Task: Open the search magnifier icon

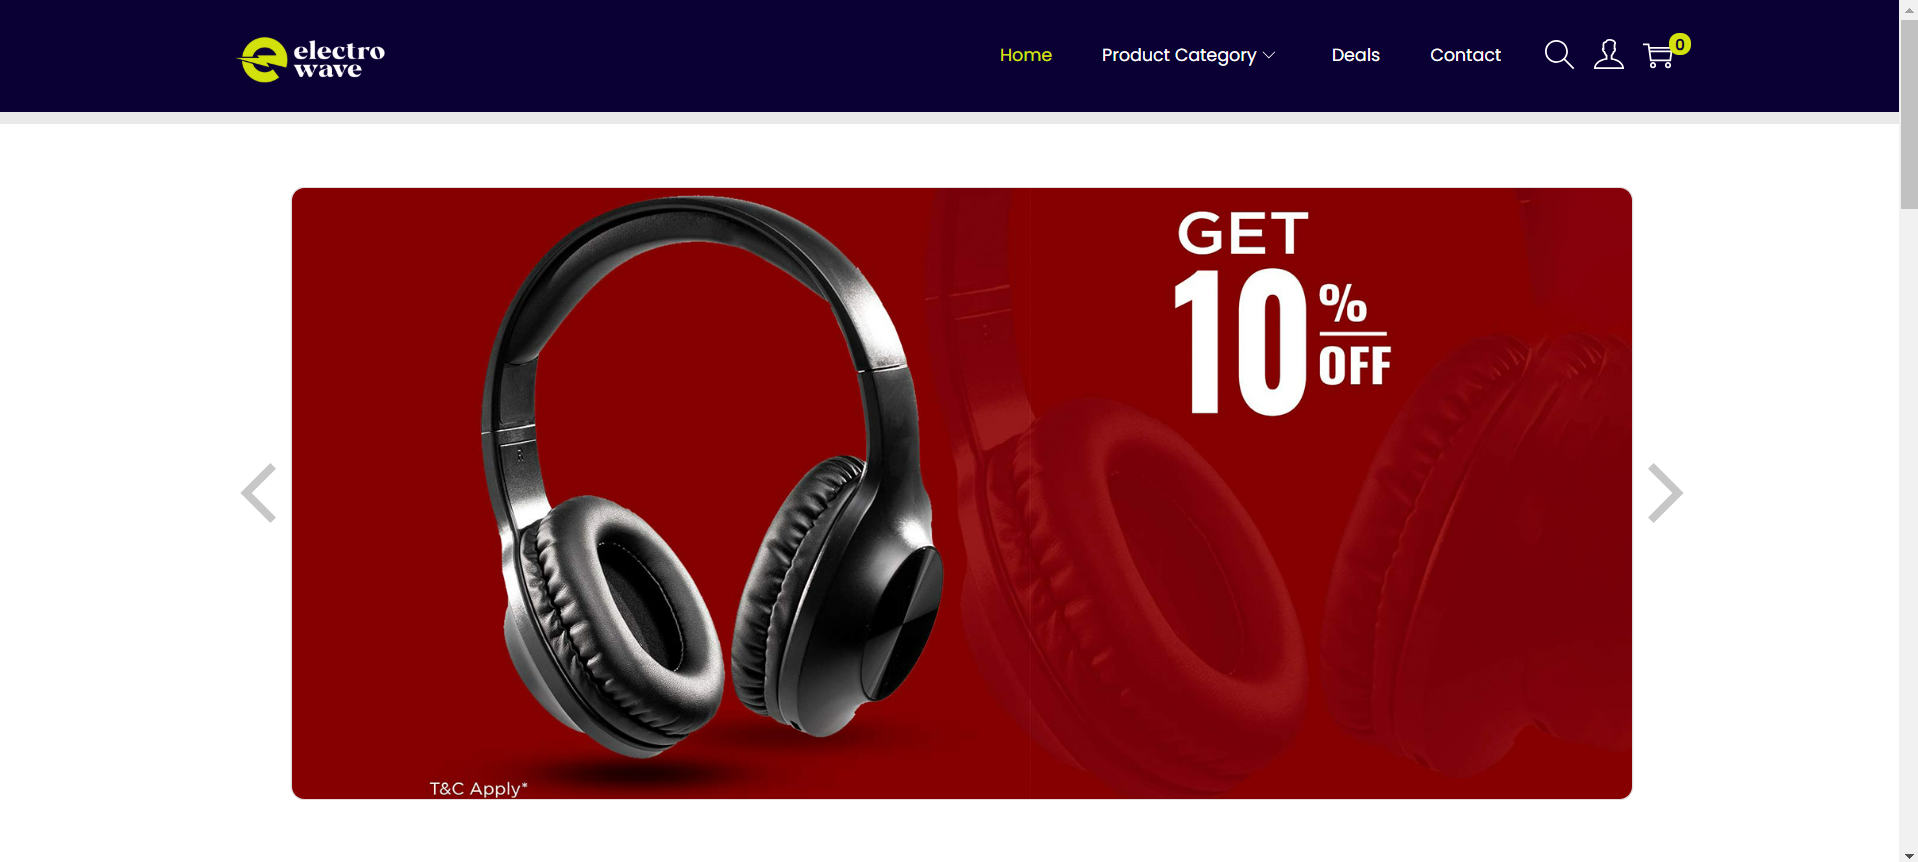Action: coord(1559,55)
